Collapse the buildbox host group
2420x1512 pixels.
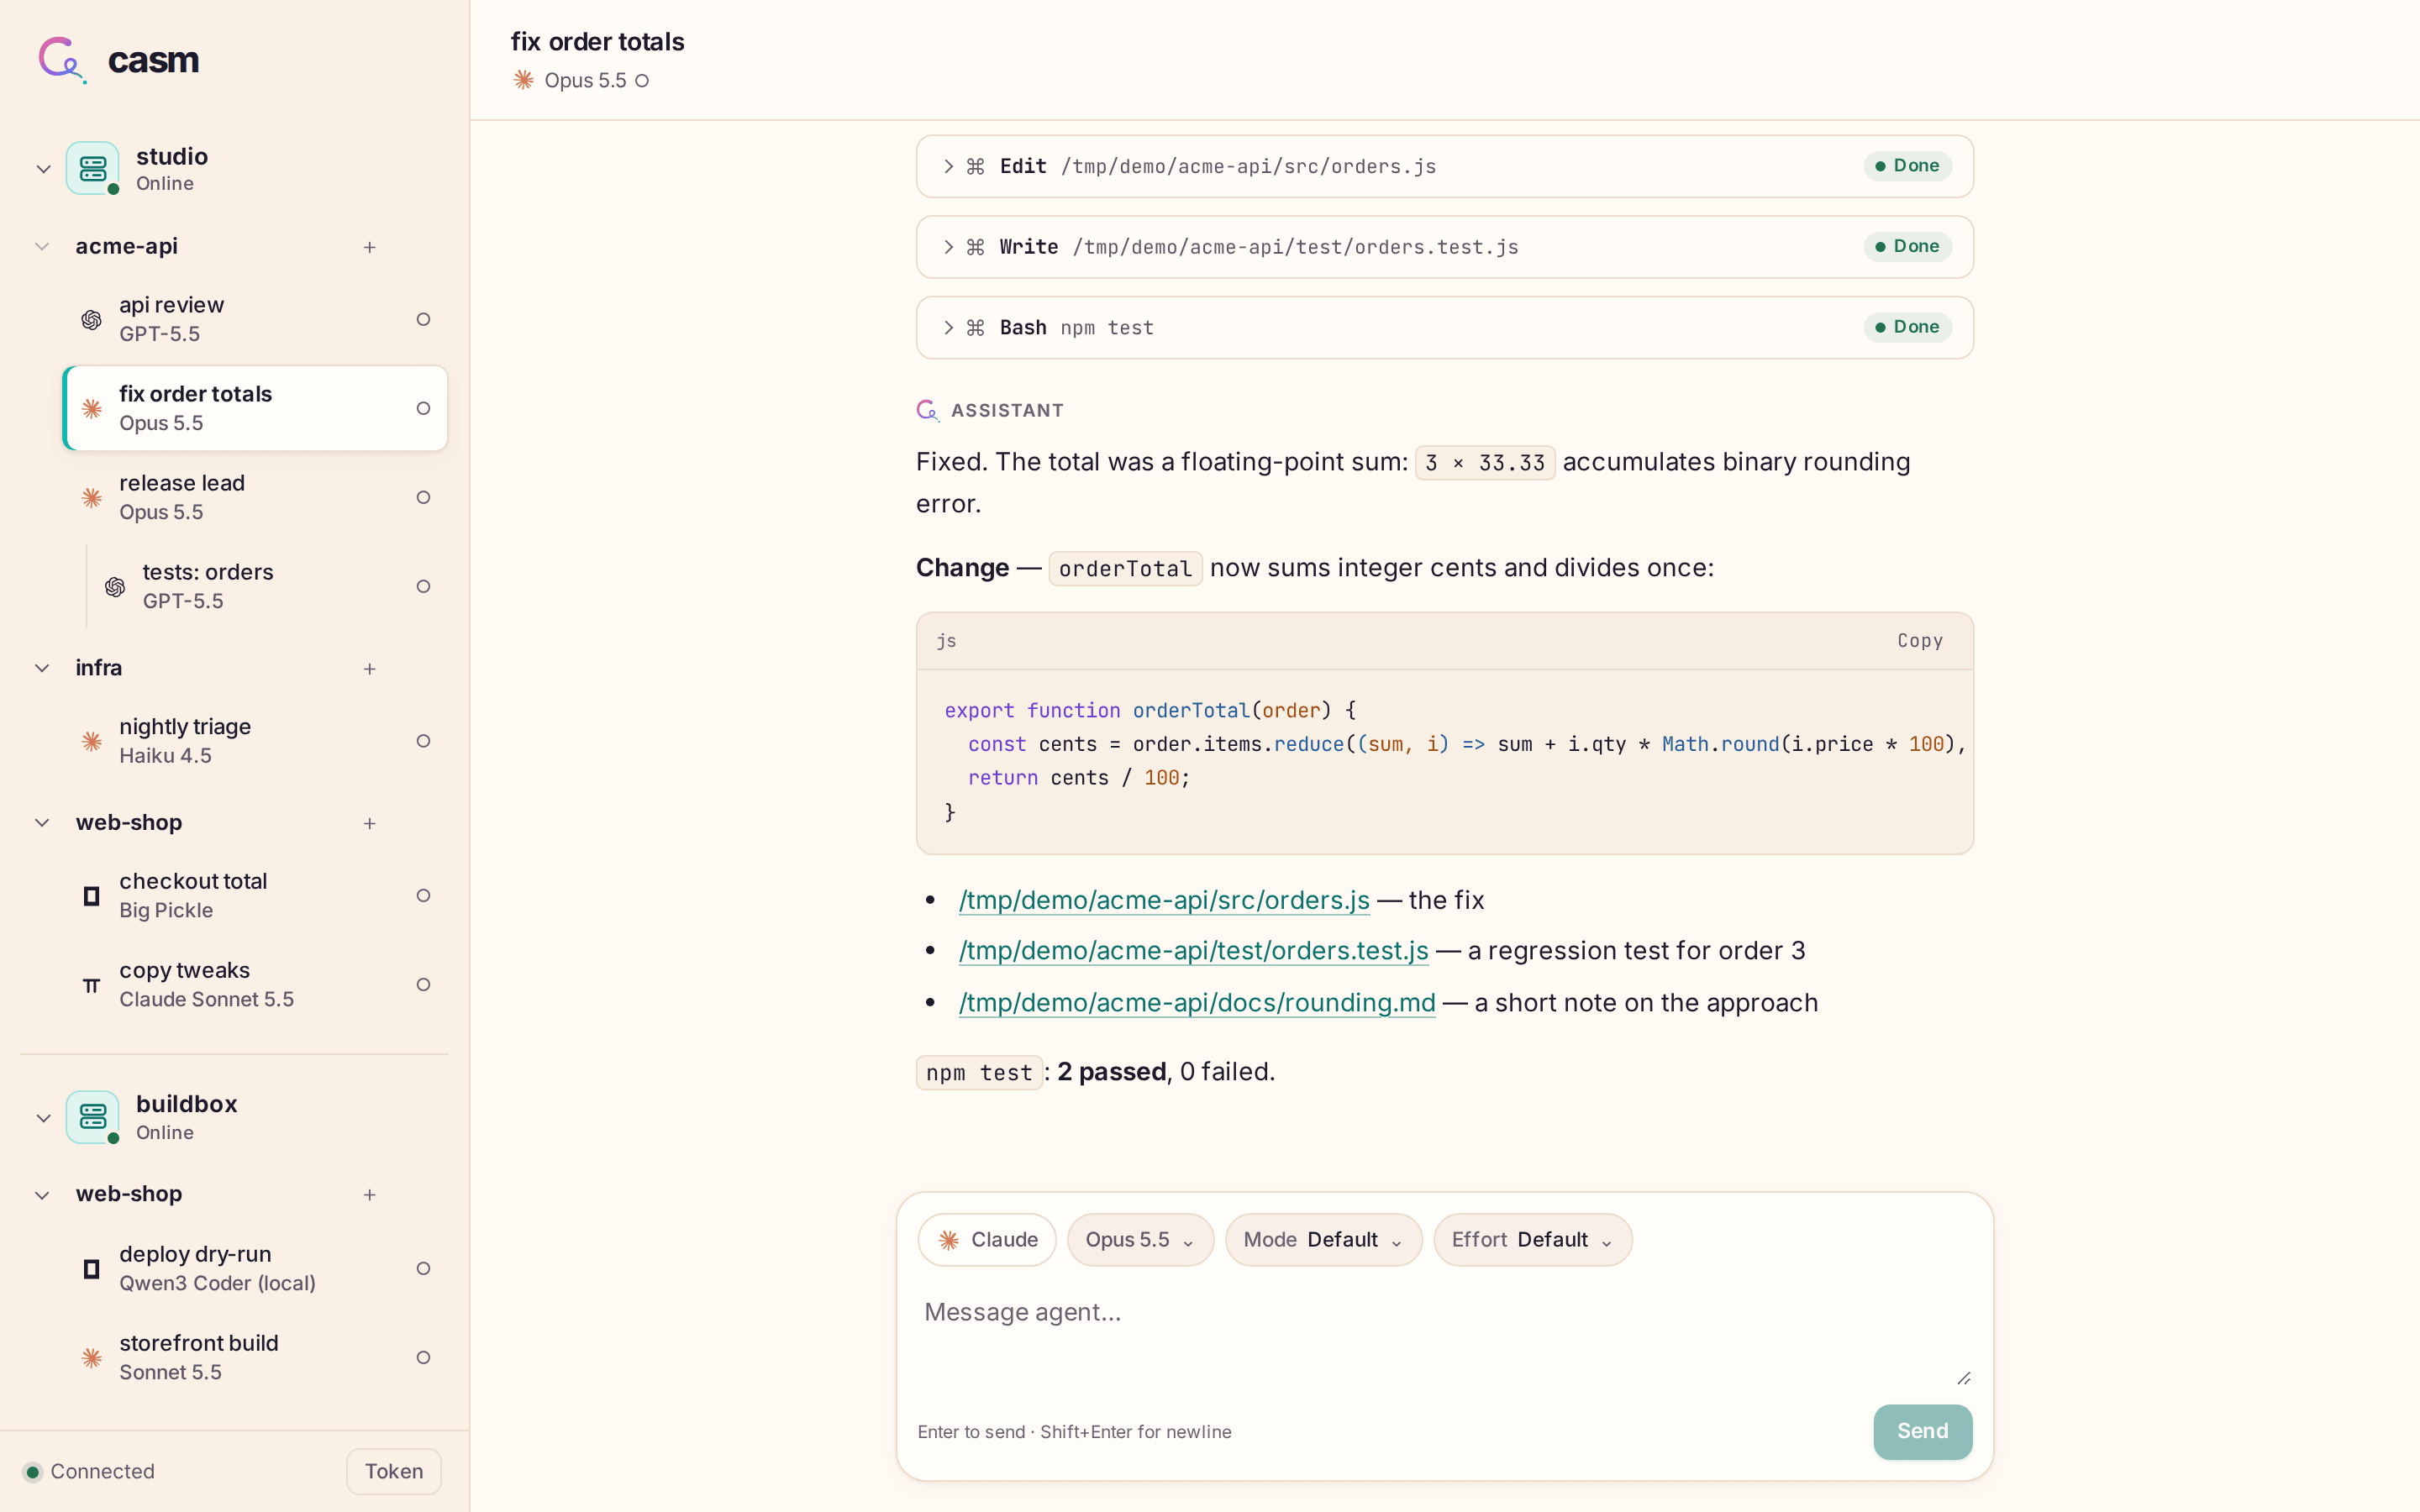pos(43,1118)
